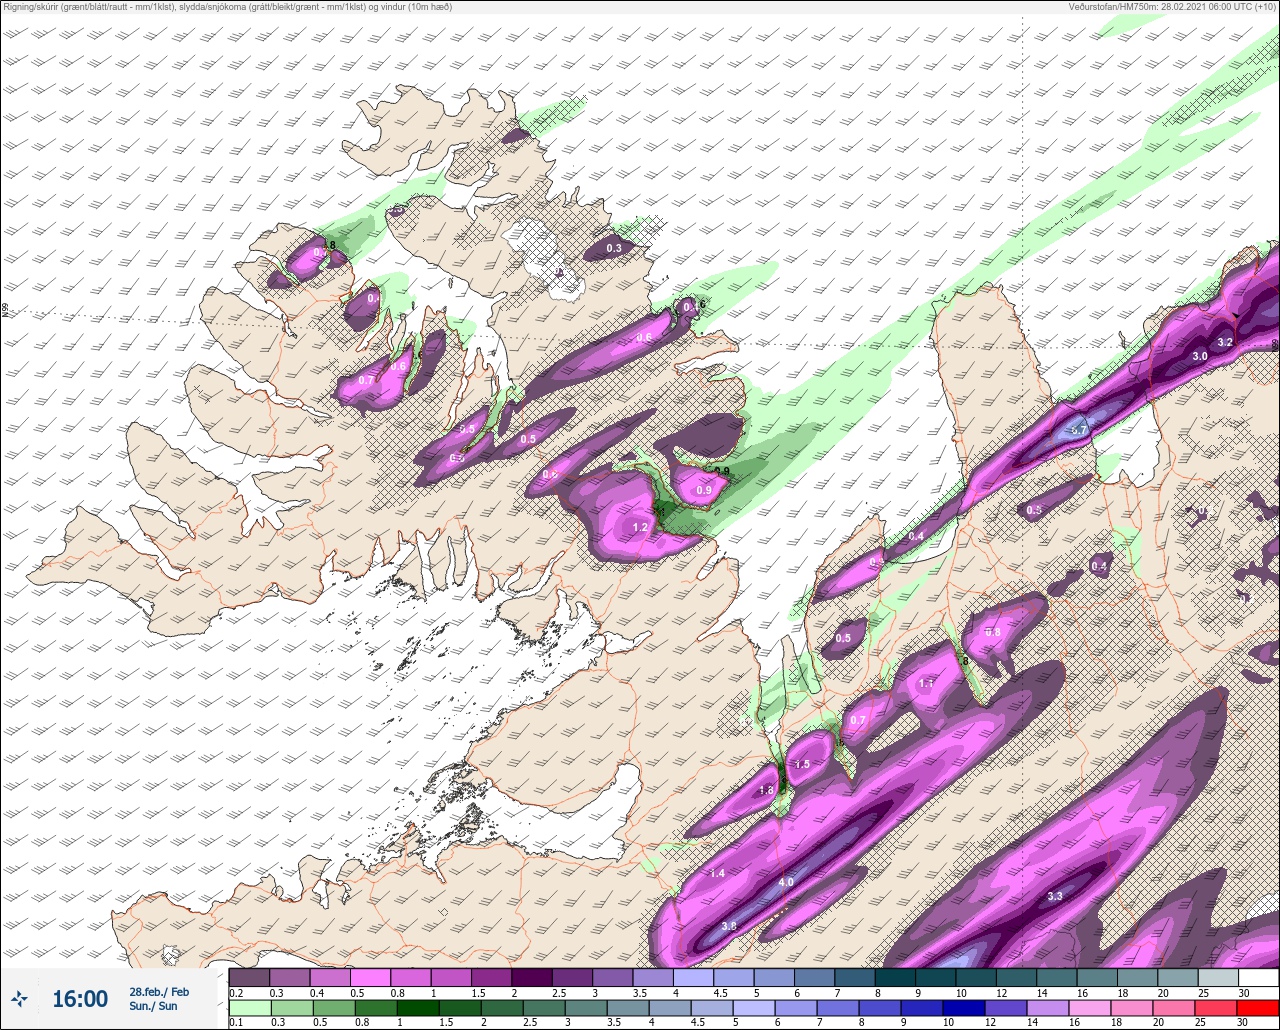
Task: Click the '28.feb./ Feb' date label
Action: (159, 991)
